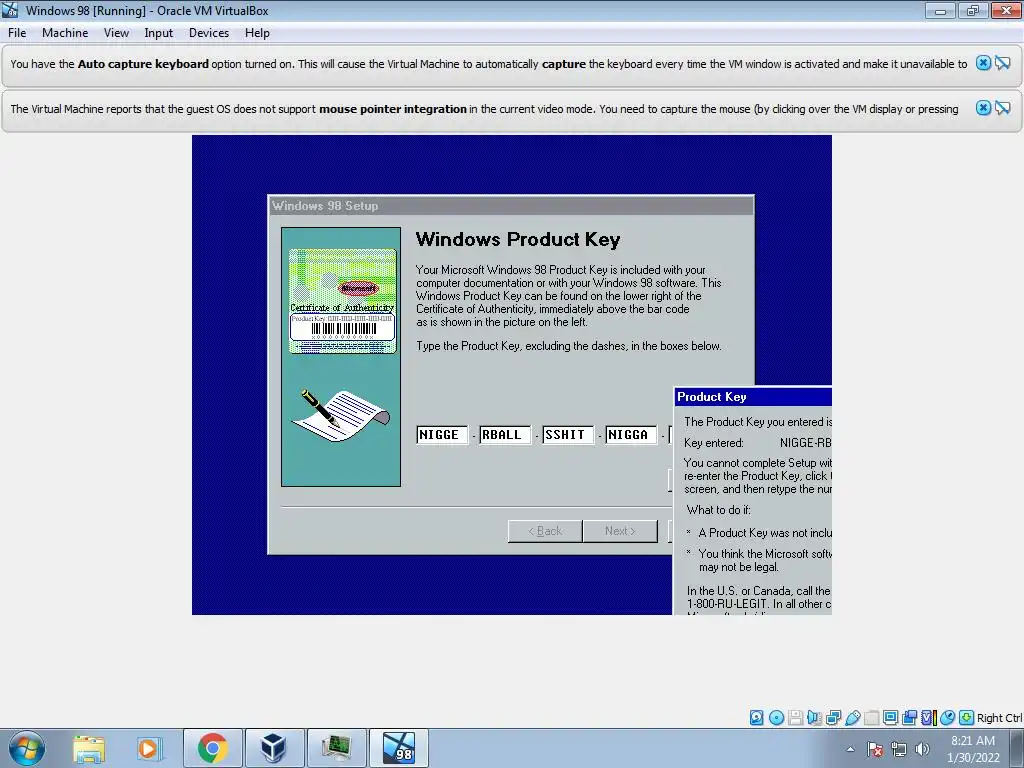Open the View menu
Image resolution: width=1024 pixels, height=768 pixels.
116,33
